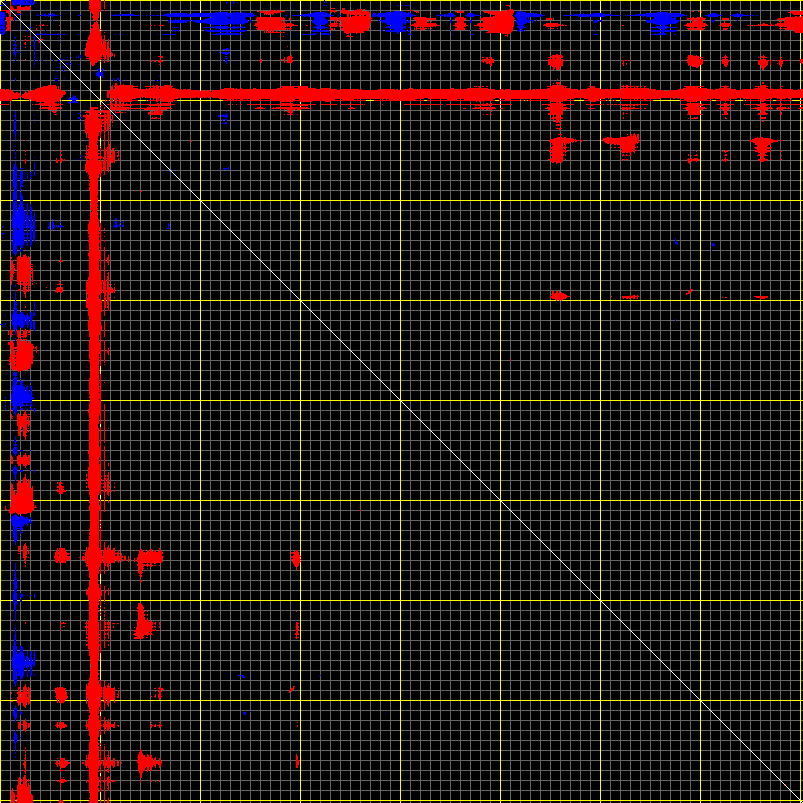The width and height of the screenshot is (803, 803).
Task: Click the white diagonal line at the plot center
Action: [401, 401]
